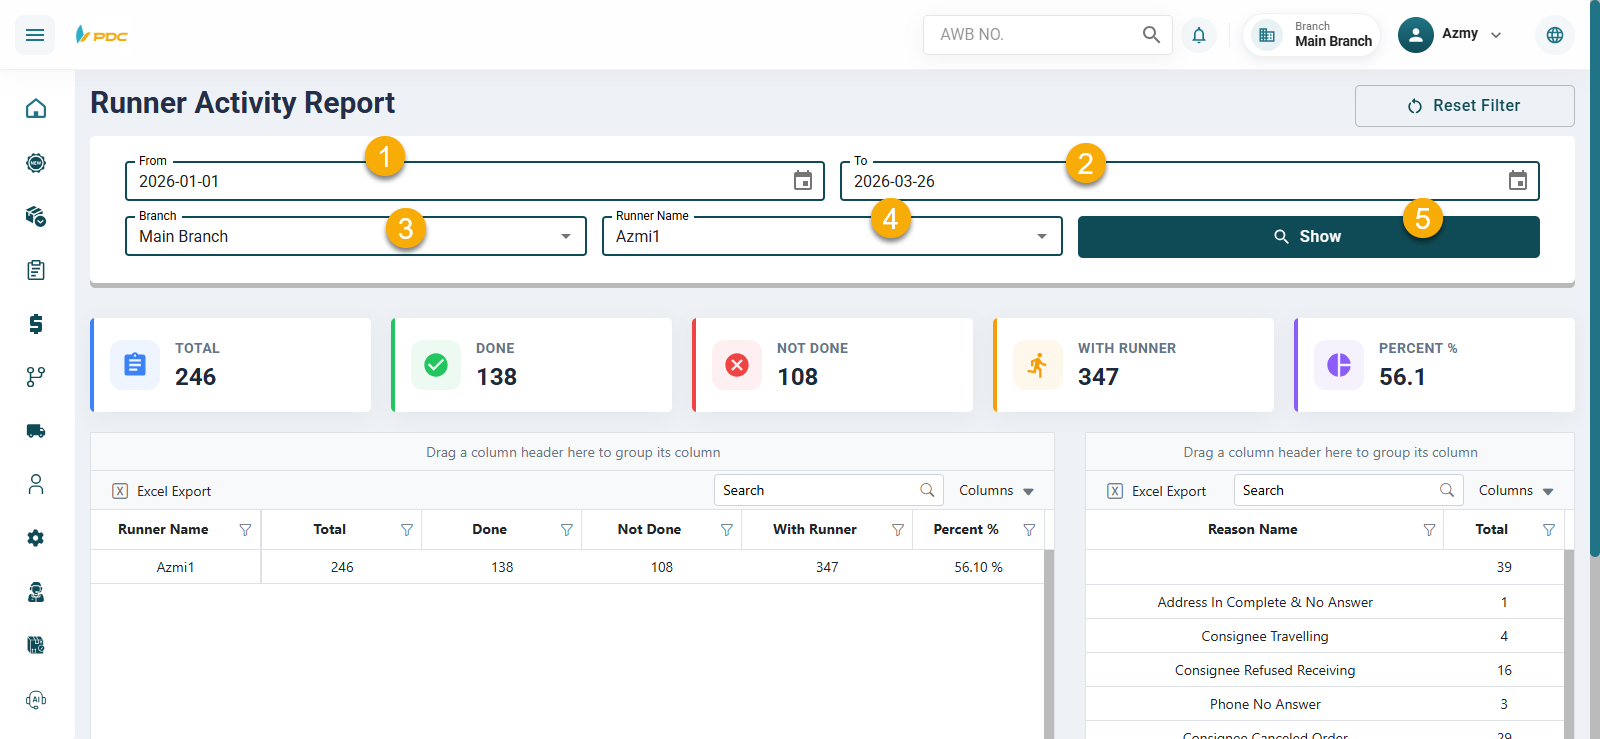Image resolution: width=1600 pixels, height=739 pixels.
Task: Expand the Branch dropdown
Action: [x=565, y=237]
